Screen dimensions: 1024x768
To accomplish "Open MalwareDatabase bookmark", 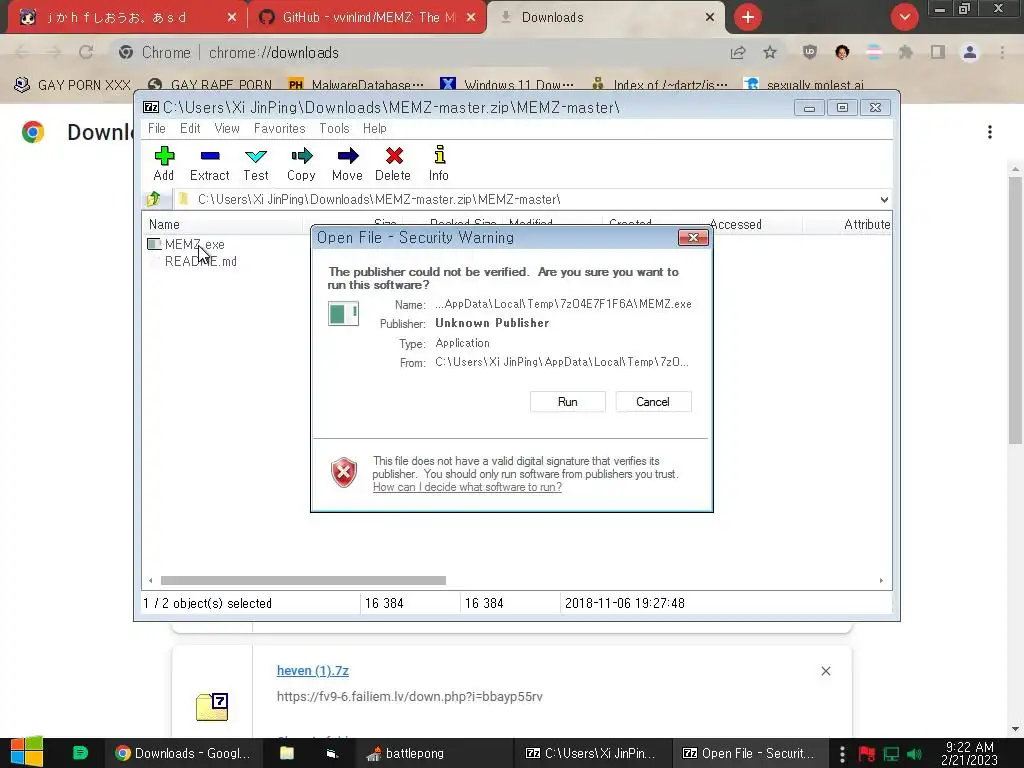I will tap(356, 85).
